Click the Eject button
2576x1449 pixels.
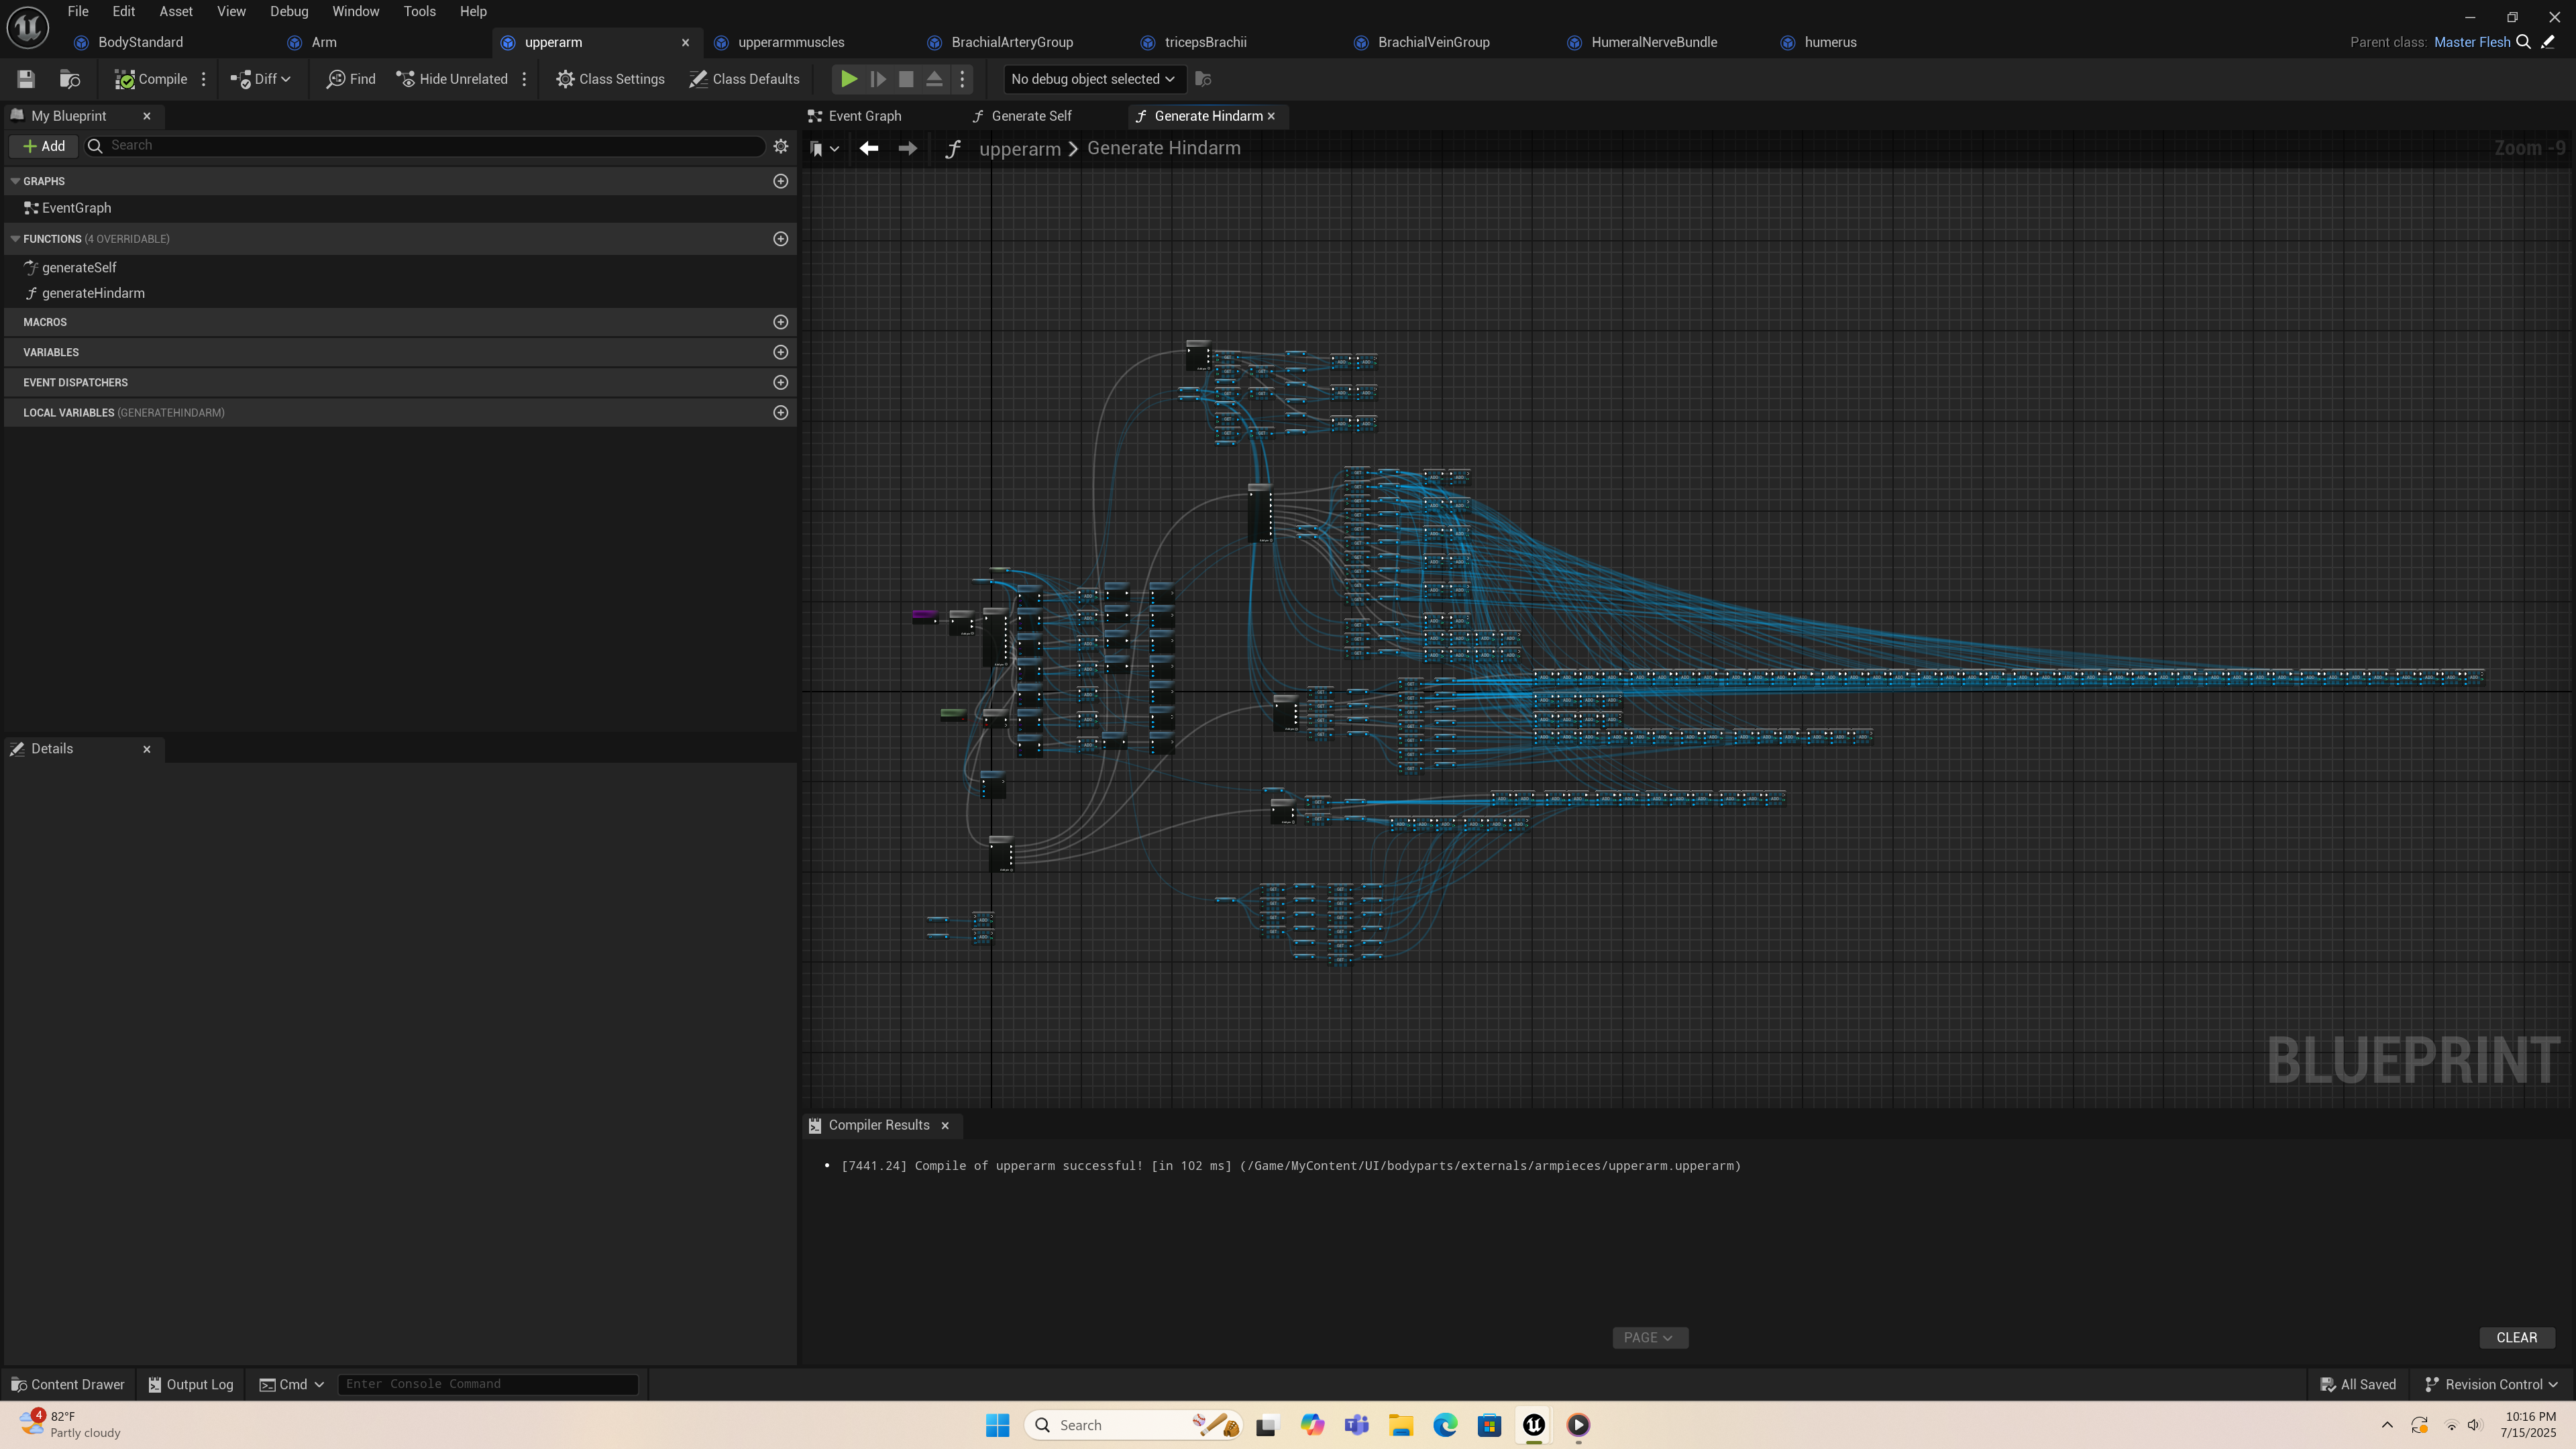pos(934,79)
